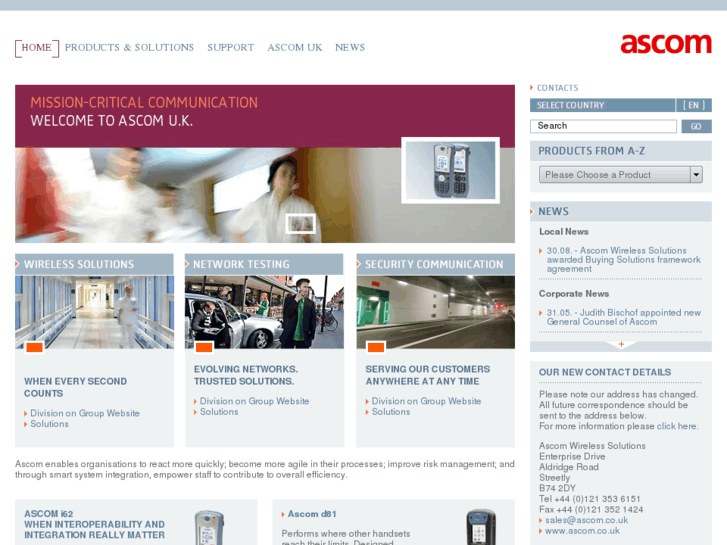Screen dimensions: 727x545
Task: Open the NEWS section heading
Action: [553, 212]
